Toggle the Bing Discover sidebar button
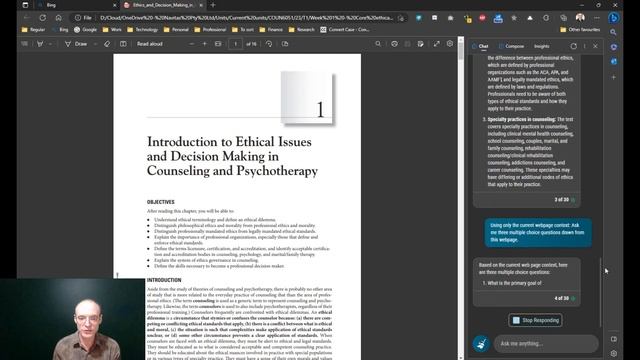Screen dimensions: 640x360 pos(613,18)
